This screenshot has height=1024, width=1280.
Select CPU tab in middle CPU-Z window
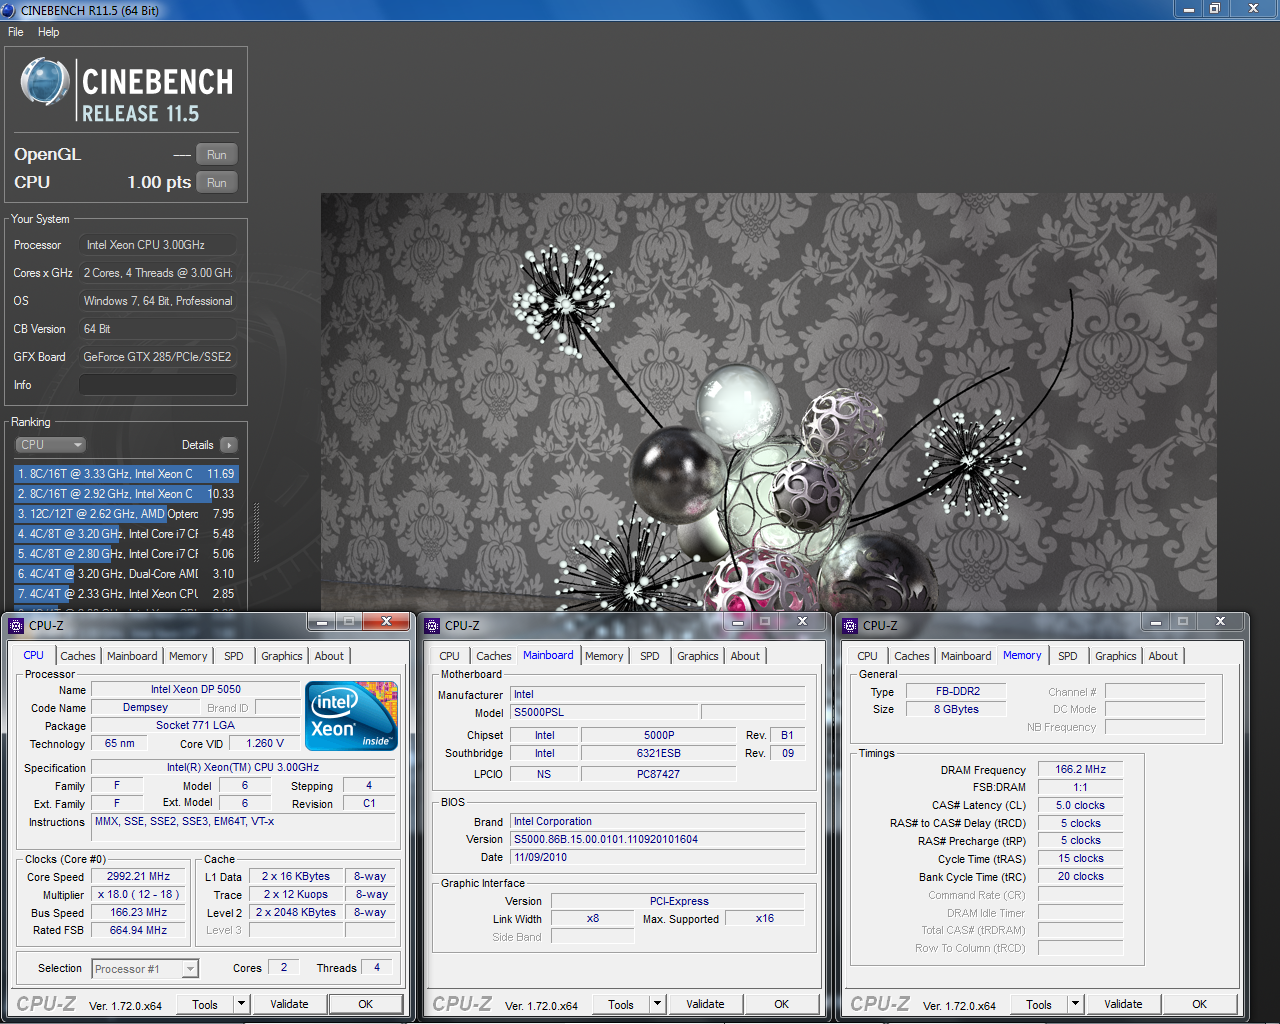[x=450, y=656]
